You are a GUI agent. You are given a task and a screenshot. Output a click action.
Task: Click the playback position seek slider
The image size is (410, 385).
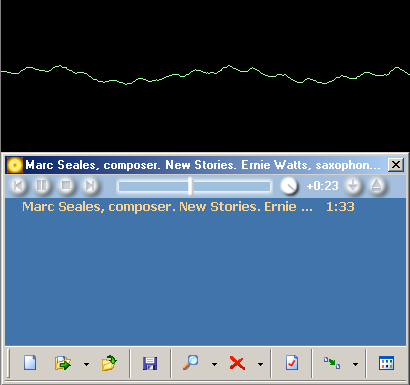pyautogui.click(x=194, y=186)
